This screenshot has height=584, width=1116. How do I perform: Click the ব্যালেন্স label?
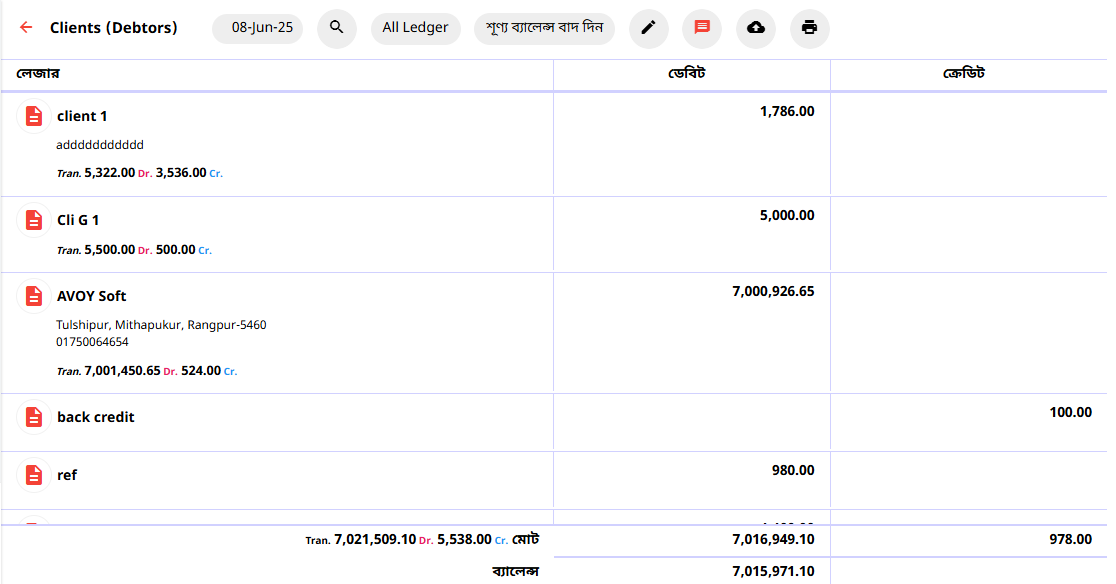tap(516, 571)
